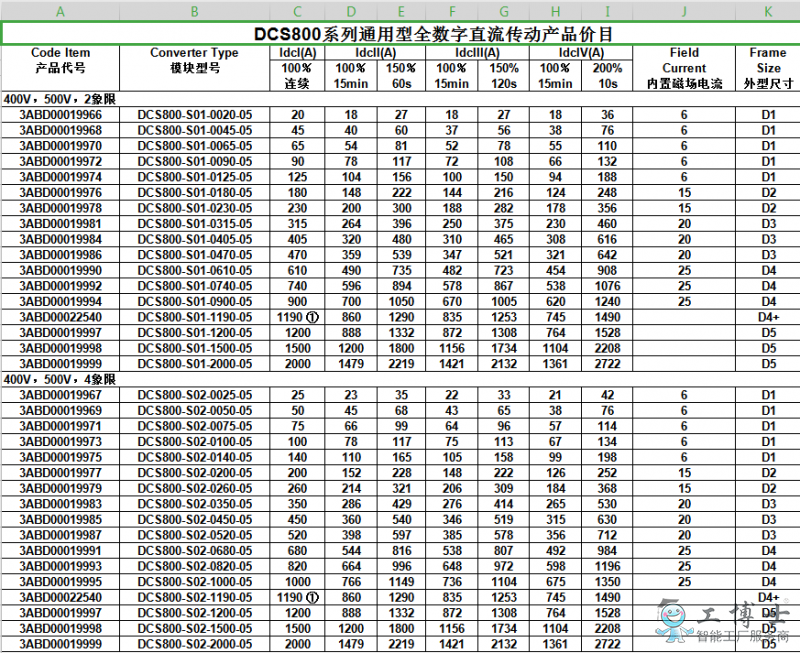Click code cell 3ABD00019990

click(x=60, y=270)
